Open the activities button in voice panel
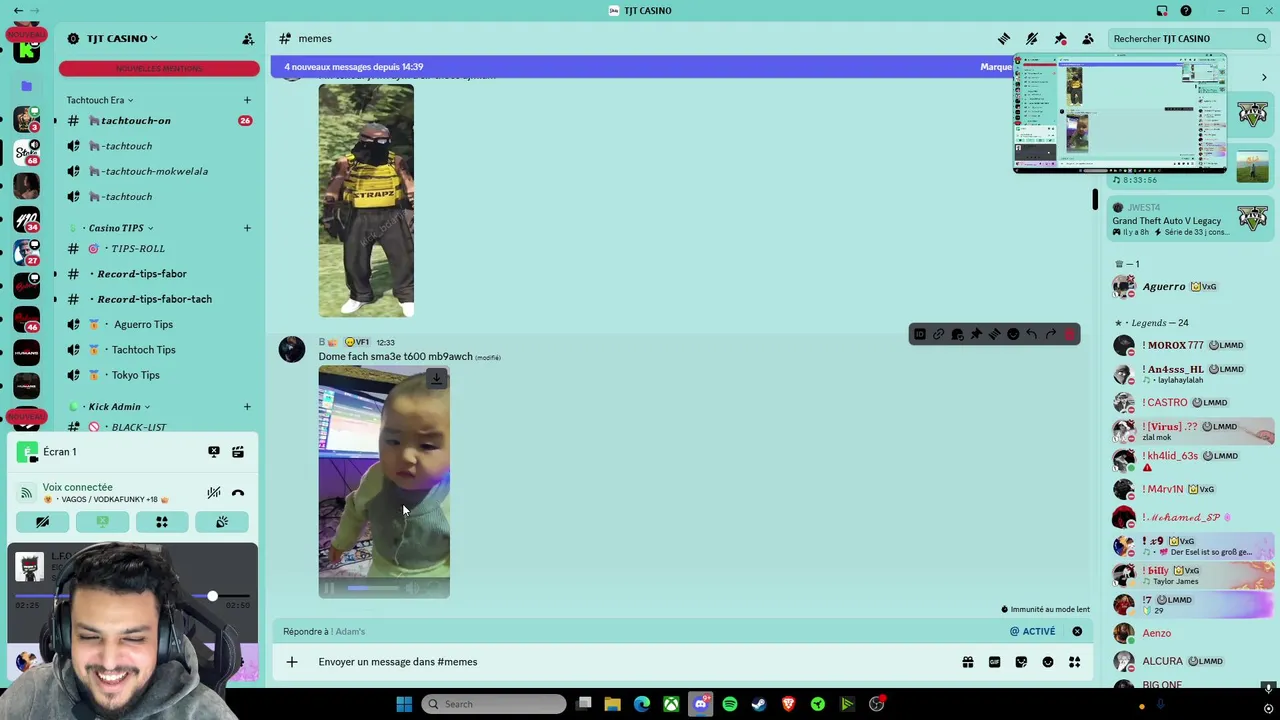This screenshot has height=720, width=1280. 162,522
